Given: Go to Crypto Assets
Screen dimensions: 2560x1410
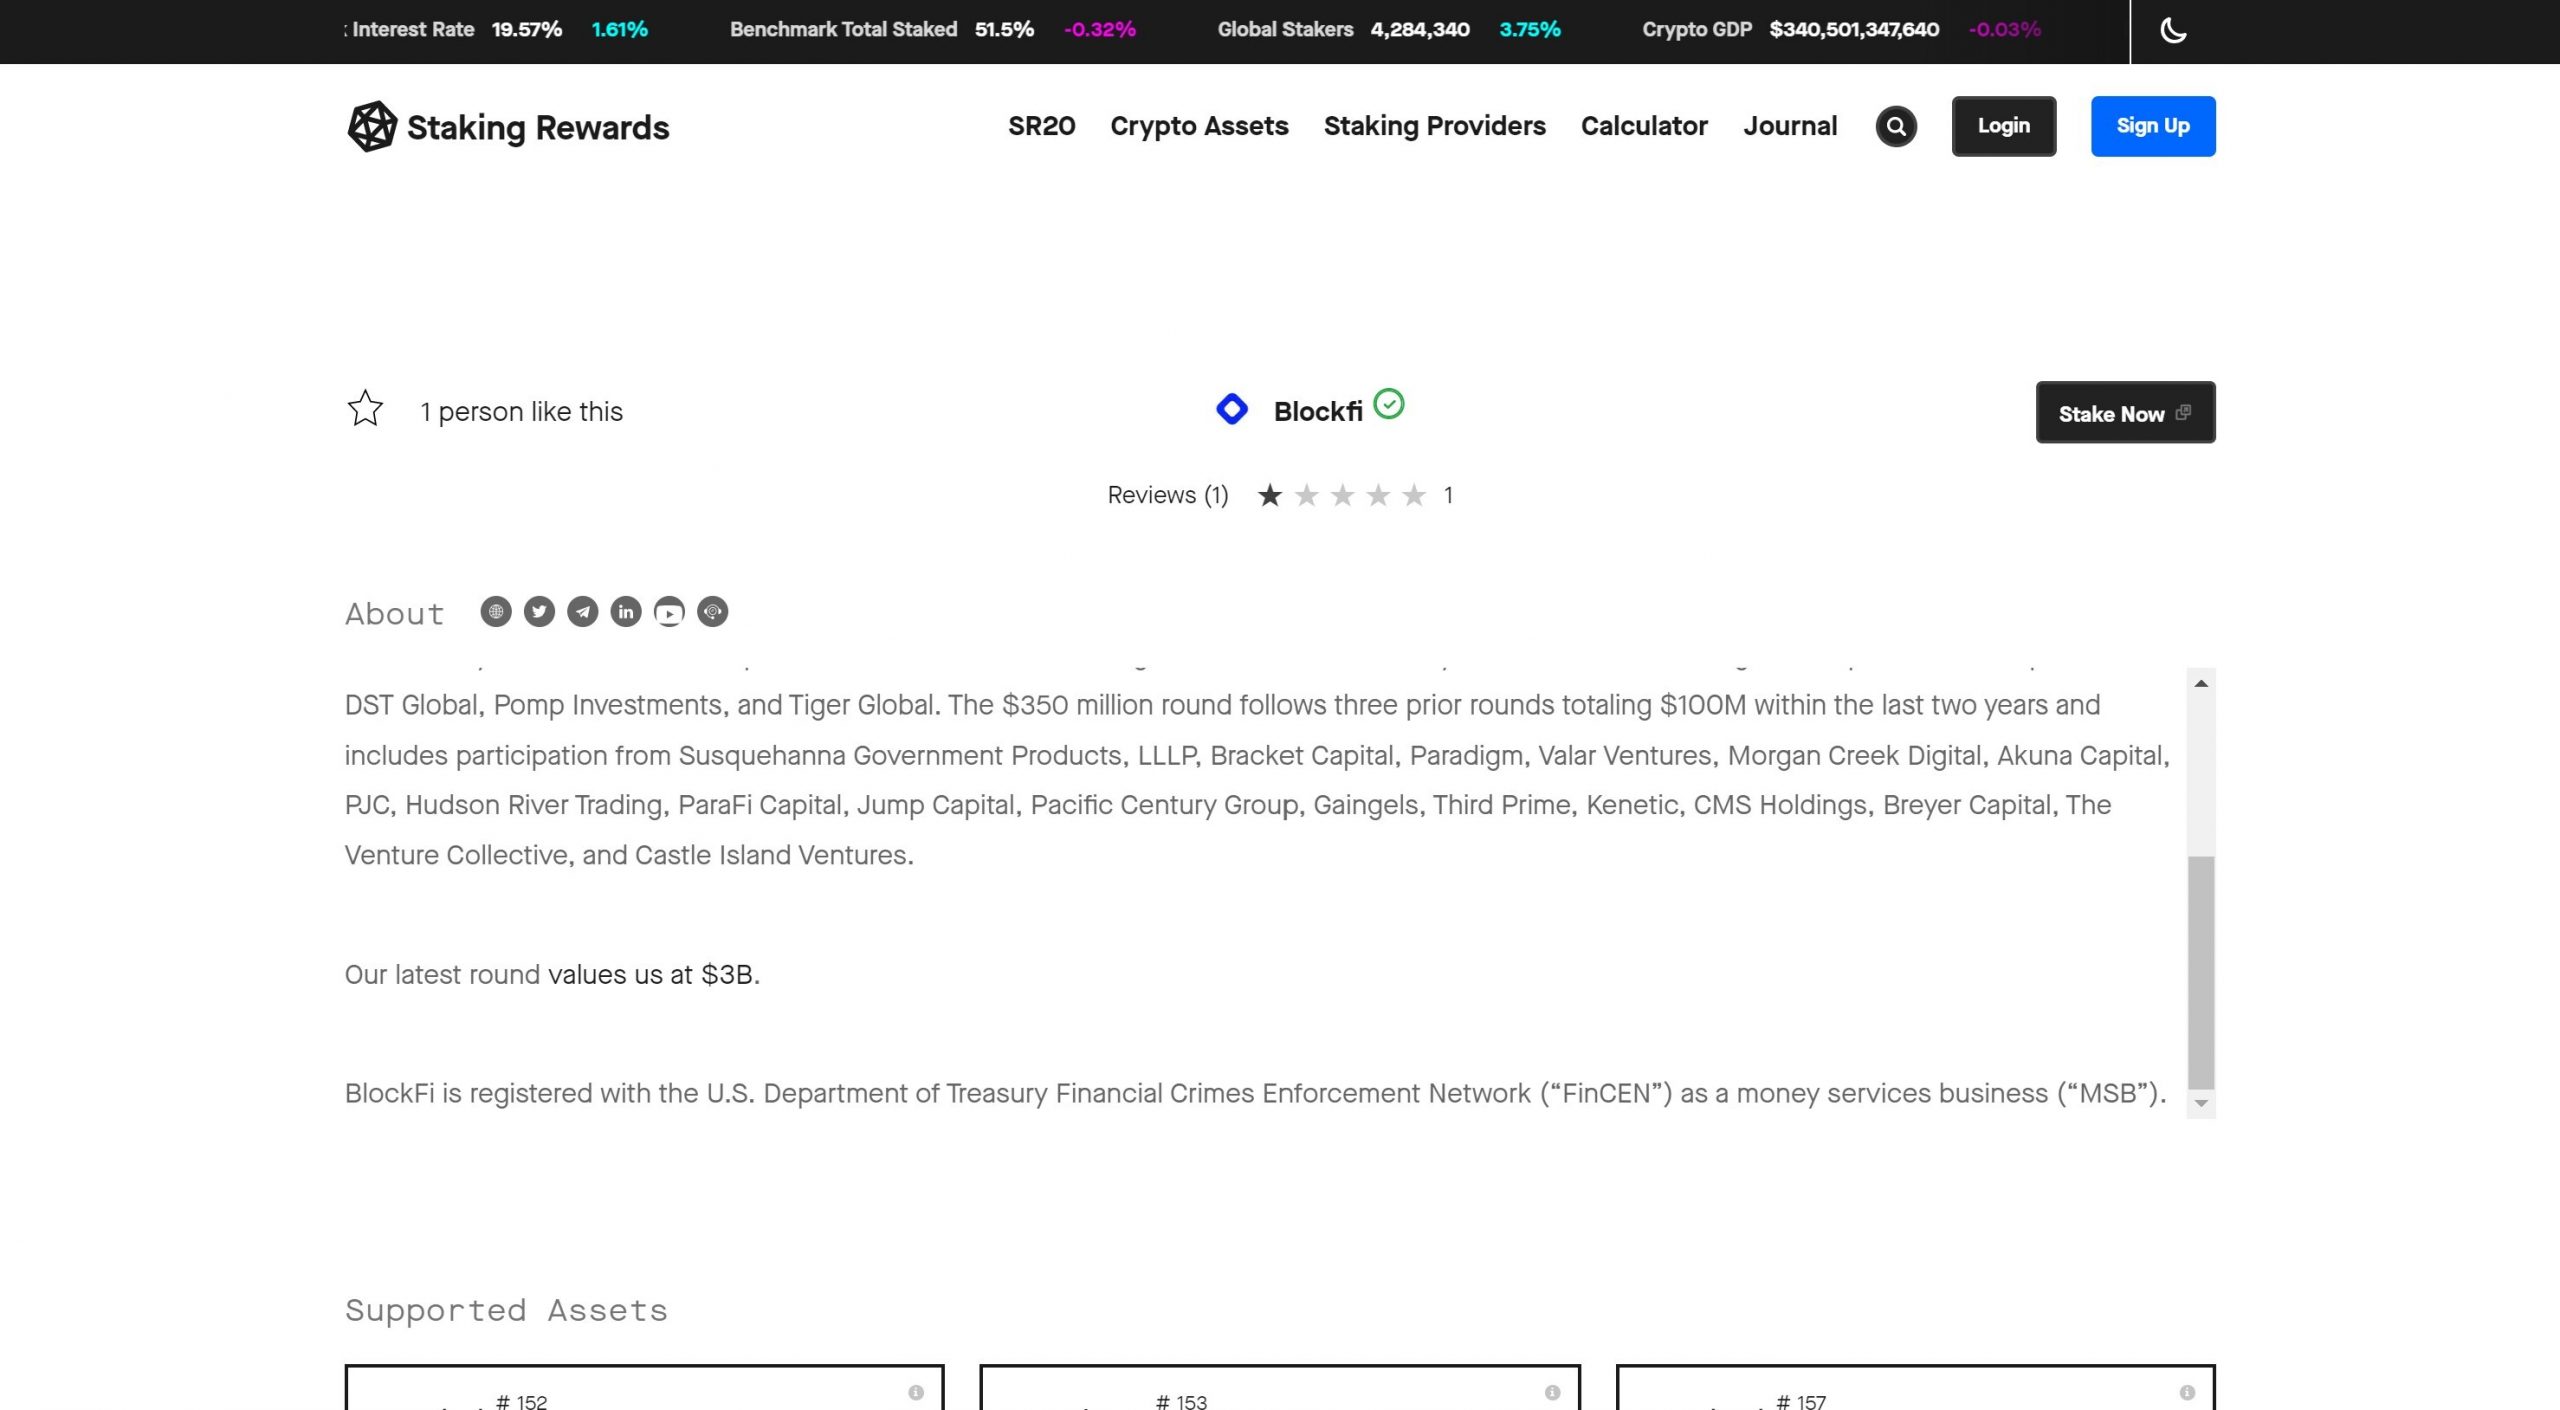Looking at the screenshot, I should pos(1199,126).
